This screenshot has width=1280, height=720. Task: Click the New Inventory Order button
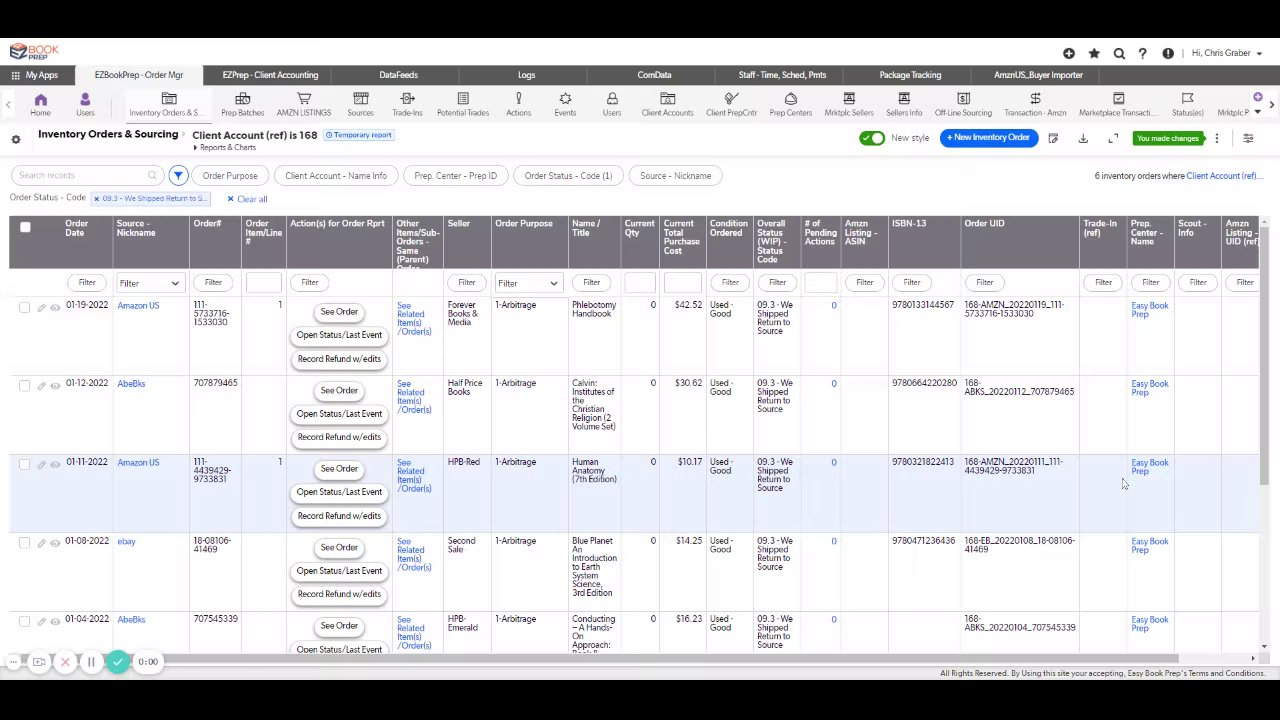pyautogui.click(x=988, y=138)
